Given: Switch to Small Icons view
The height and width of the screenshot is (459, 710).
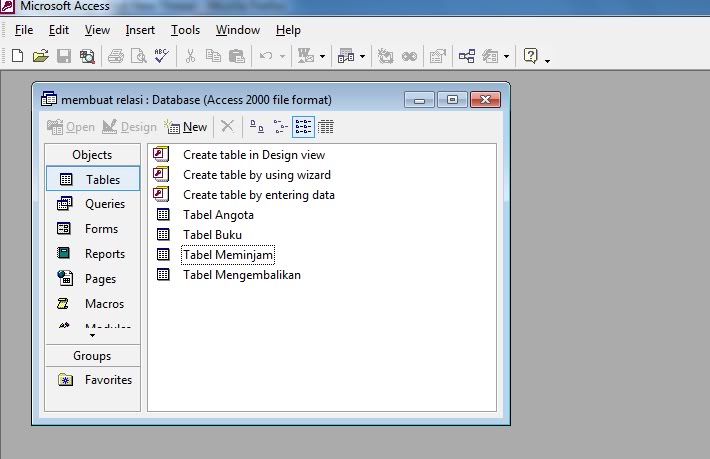Looking at the screenshot, I should tap(280, 127).
